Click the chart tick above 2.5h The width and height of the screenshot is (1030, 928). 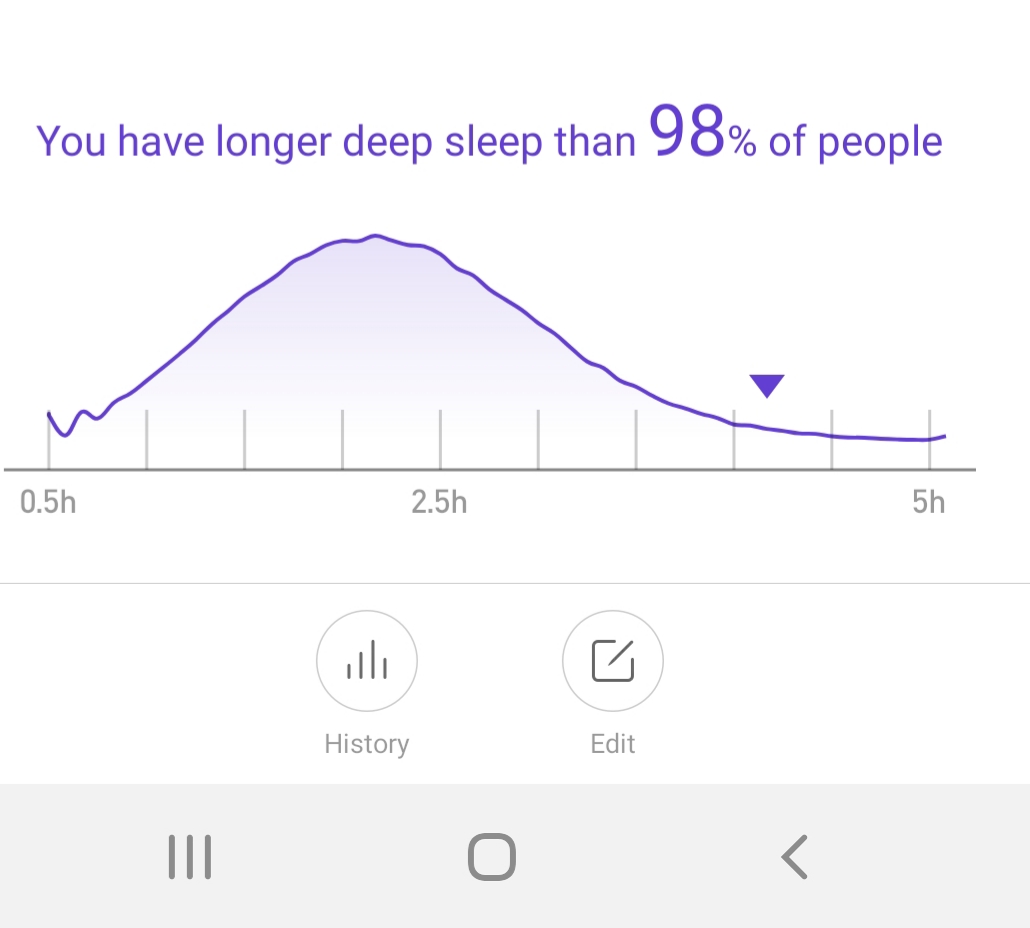click(x=440, y=439)
